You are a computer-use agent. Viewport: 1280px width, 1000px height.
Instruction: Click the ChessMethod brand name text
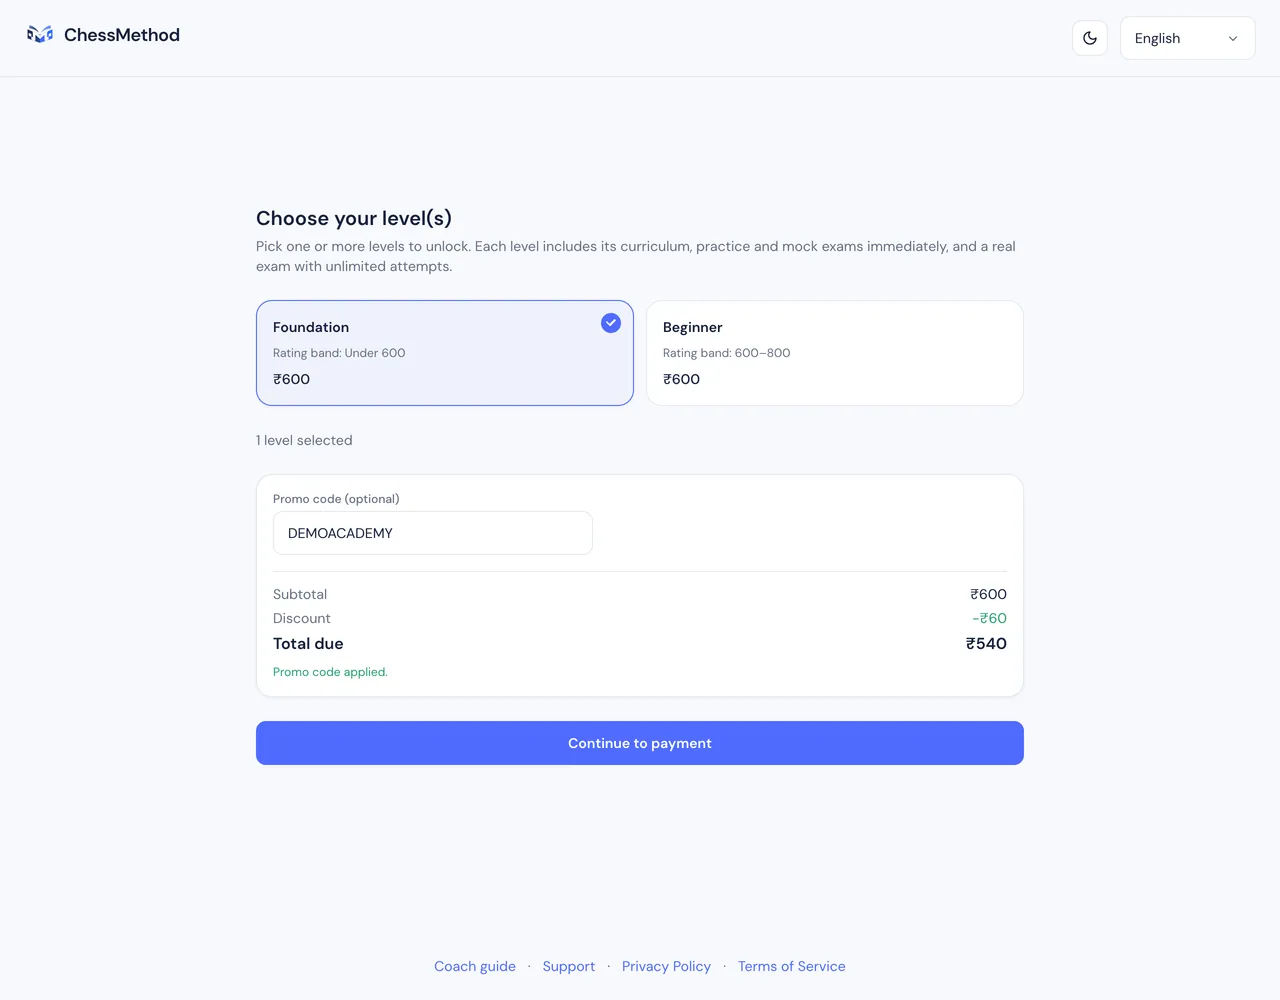[x=122, y=35]
